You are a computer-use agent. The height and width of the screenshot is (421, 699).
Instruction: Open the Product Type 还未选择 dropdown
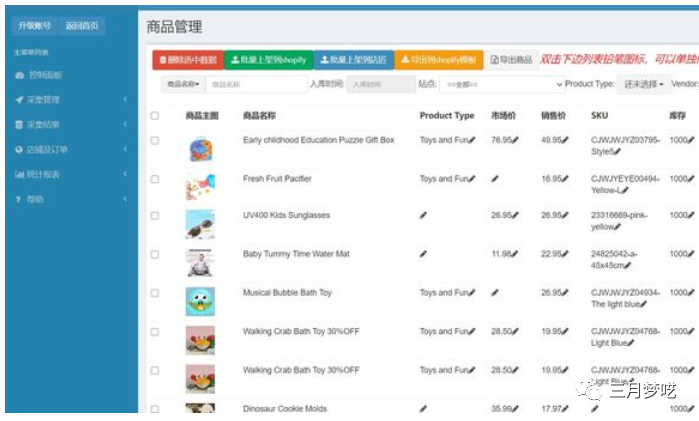[x=641, y=85]
